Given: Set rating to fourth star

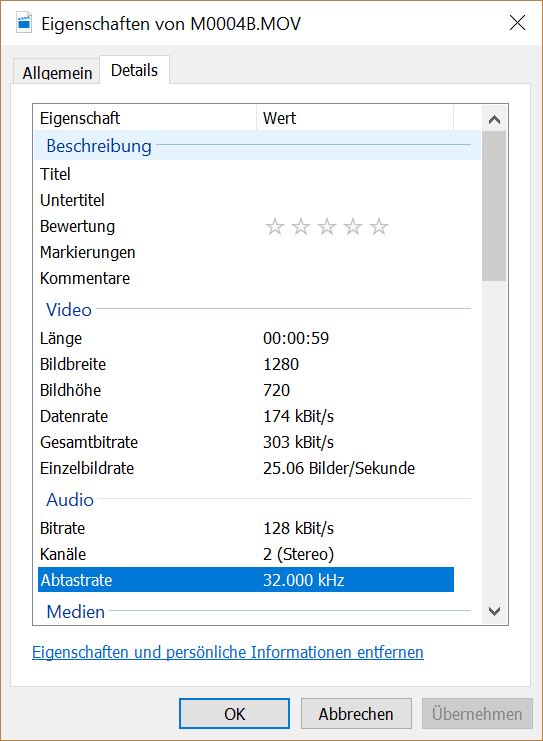Looking at the screenshot, I should pyautogui.click(x=353, y=227).
